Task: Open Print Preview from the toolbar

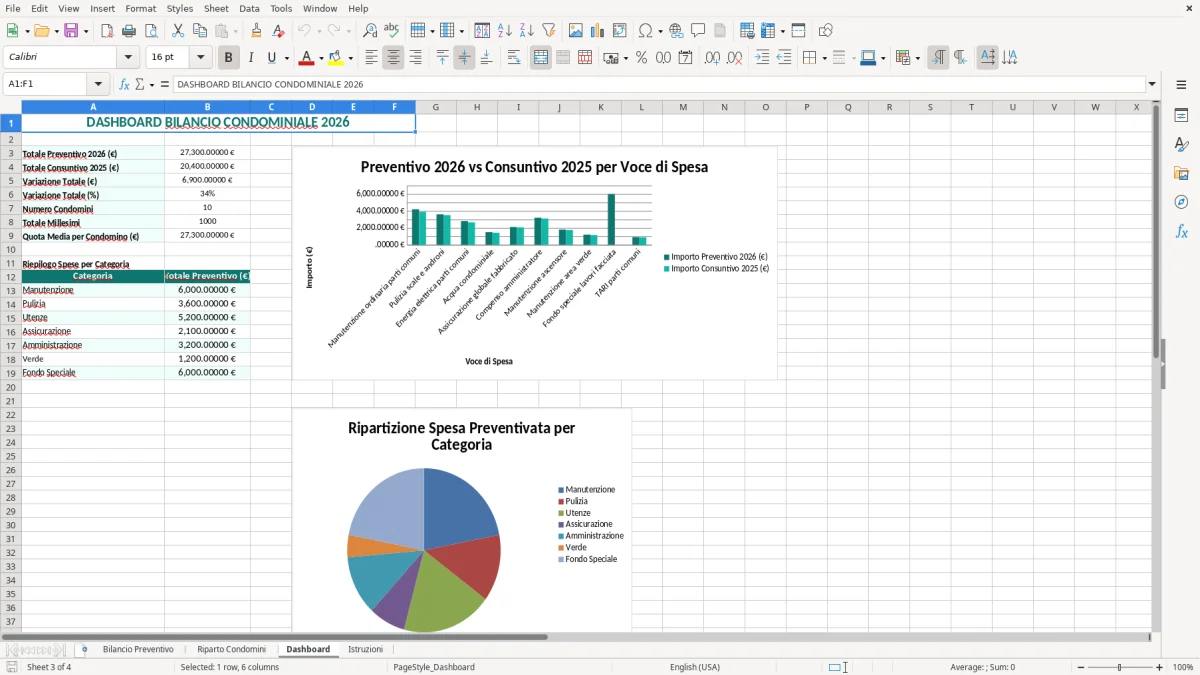Action: pyautogui.click(x=151, y=31)
